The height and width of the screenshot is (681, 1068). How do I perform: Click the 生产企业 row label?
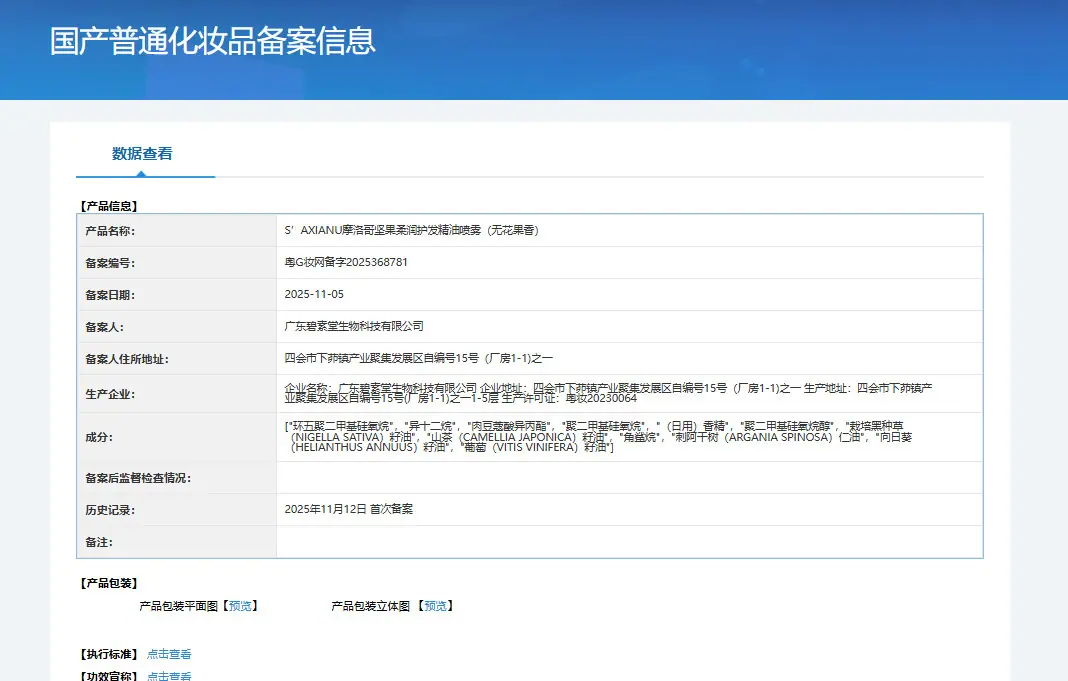[x=110, y=394]
